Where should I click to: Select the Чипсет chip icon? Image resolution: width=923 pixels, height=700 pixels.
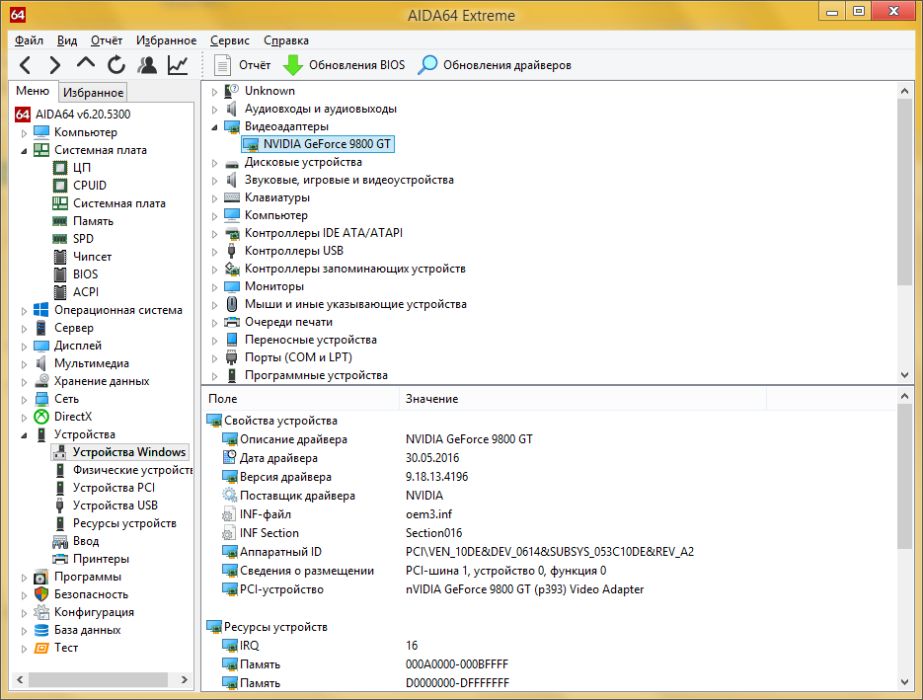[60, 257]
